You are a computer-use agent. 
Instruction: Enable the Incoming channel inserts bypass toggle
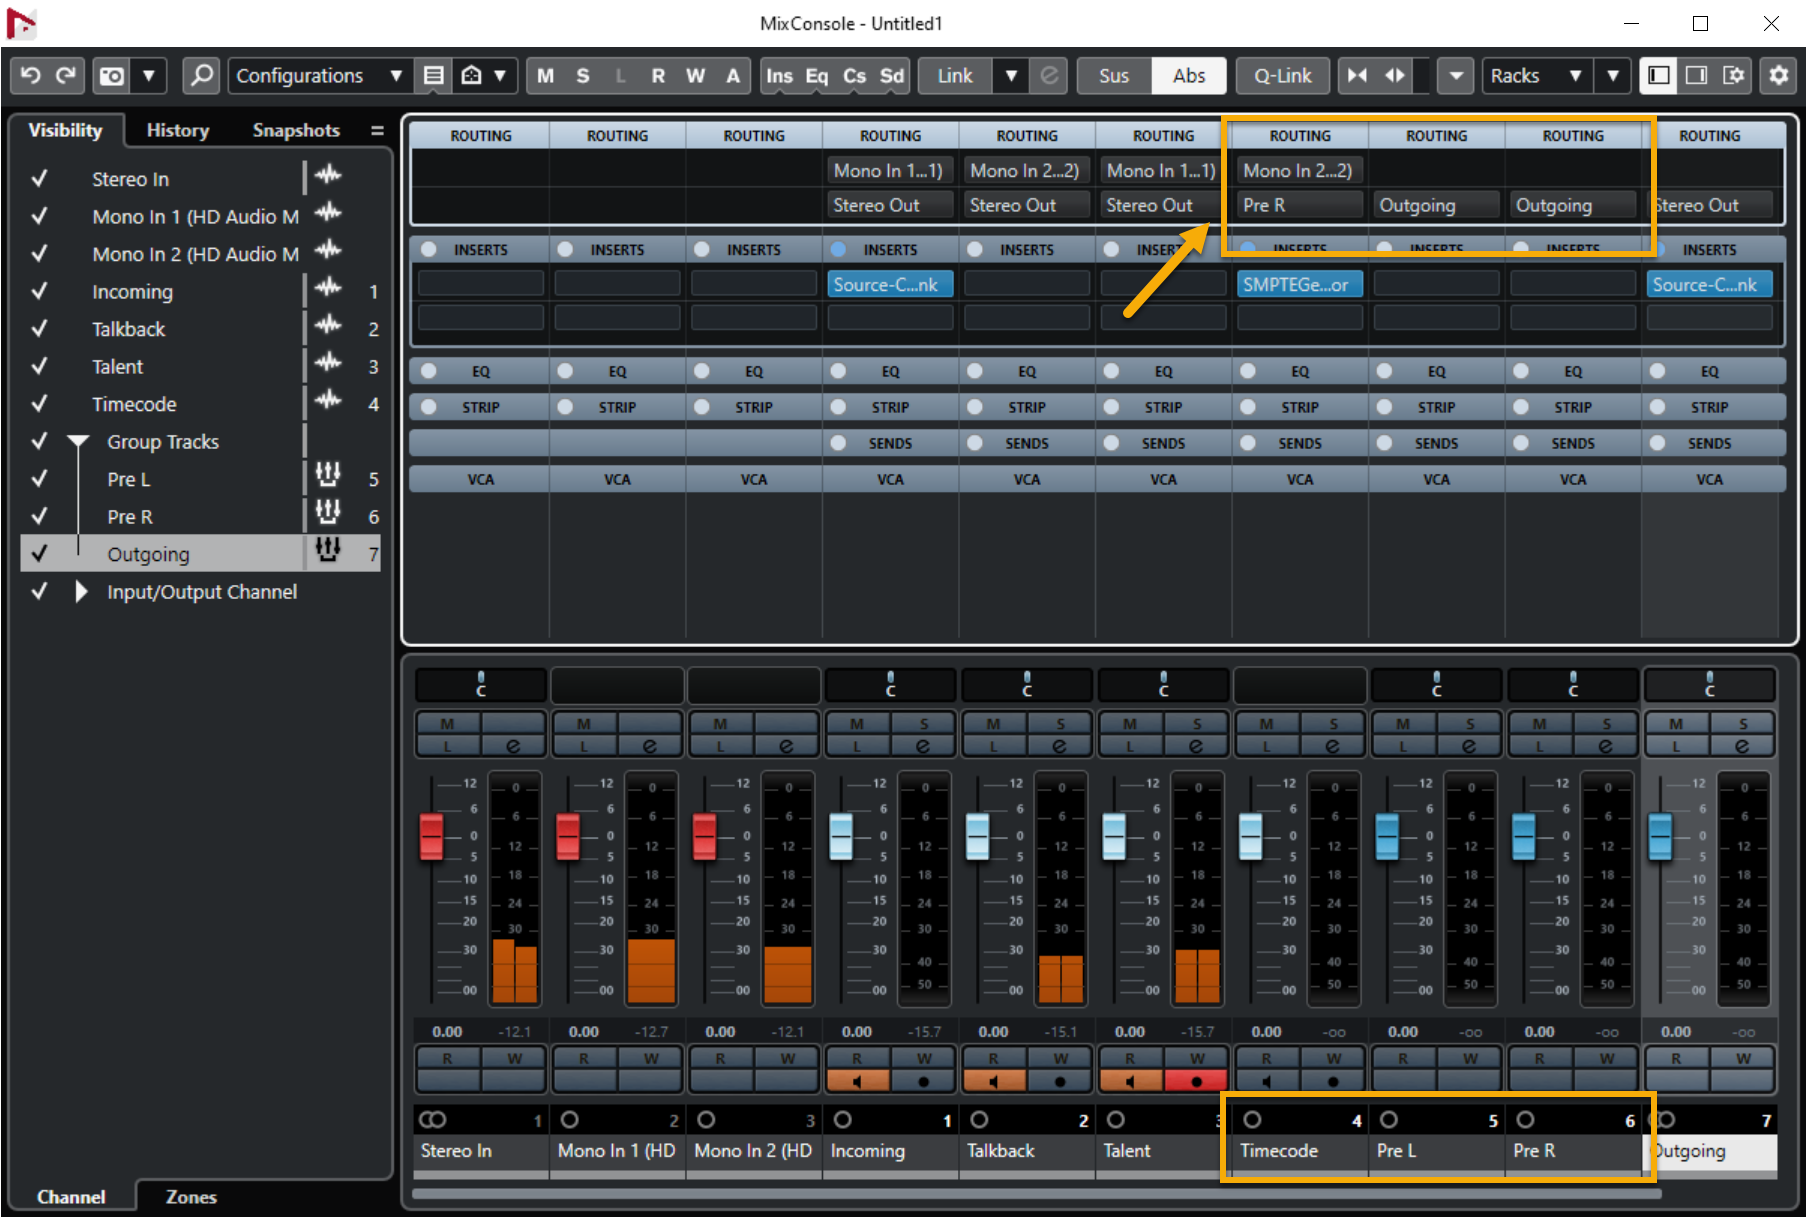[x=839, y=250]
